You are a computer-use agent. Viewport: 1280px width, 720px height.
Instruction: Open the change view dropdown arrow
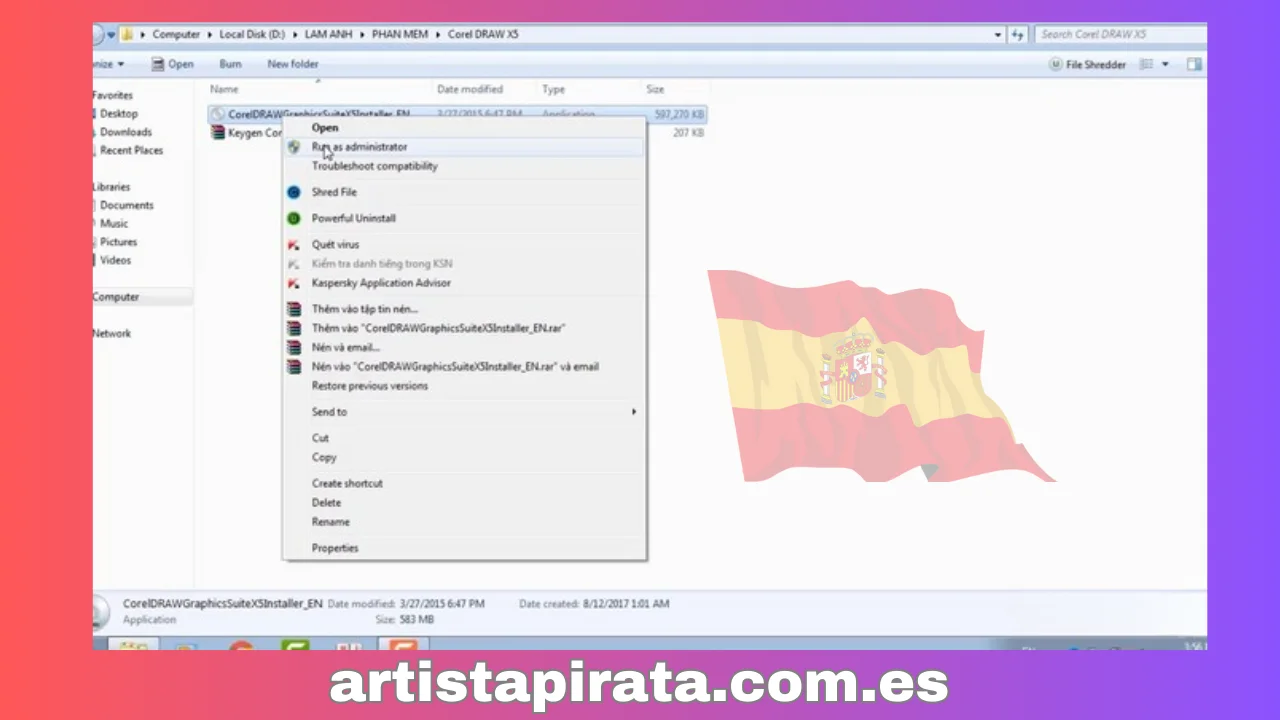[x=1166, y=64]
